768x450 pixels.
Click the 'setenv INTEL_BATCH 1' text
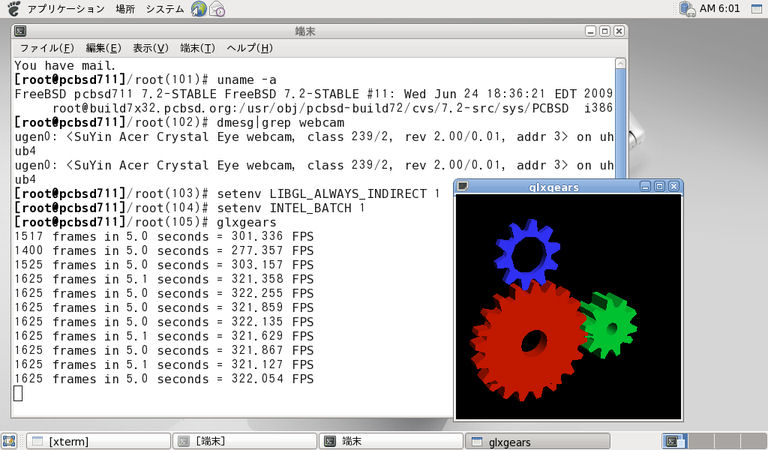pos(291,208)
